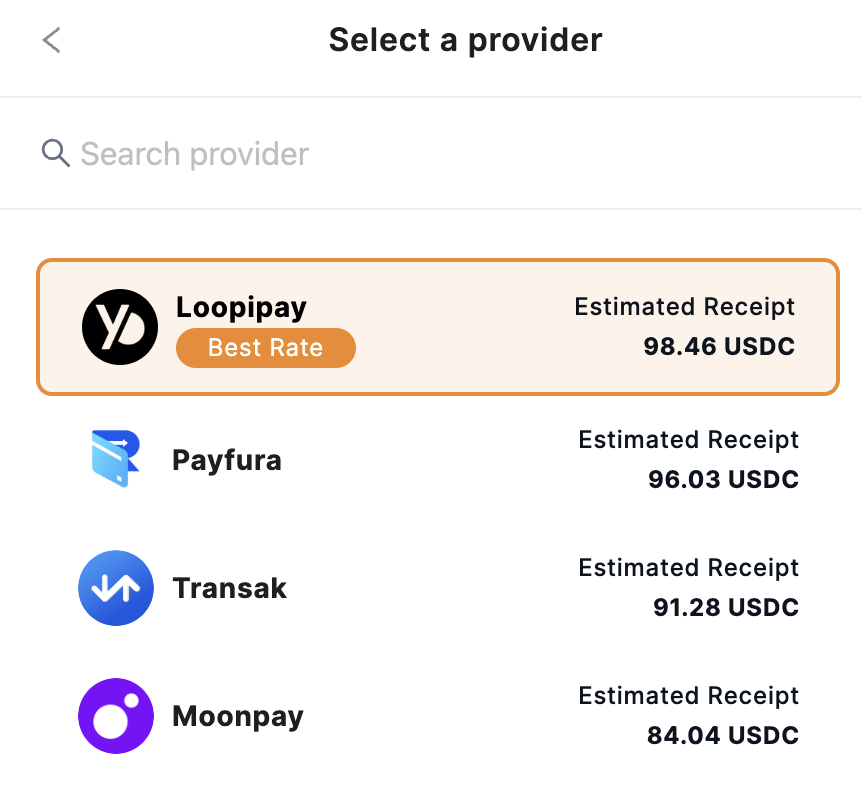Select the Moonpay provider name
This screenshot has width=862, height=812.
click(238, 716)
